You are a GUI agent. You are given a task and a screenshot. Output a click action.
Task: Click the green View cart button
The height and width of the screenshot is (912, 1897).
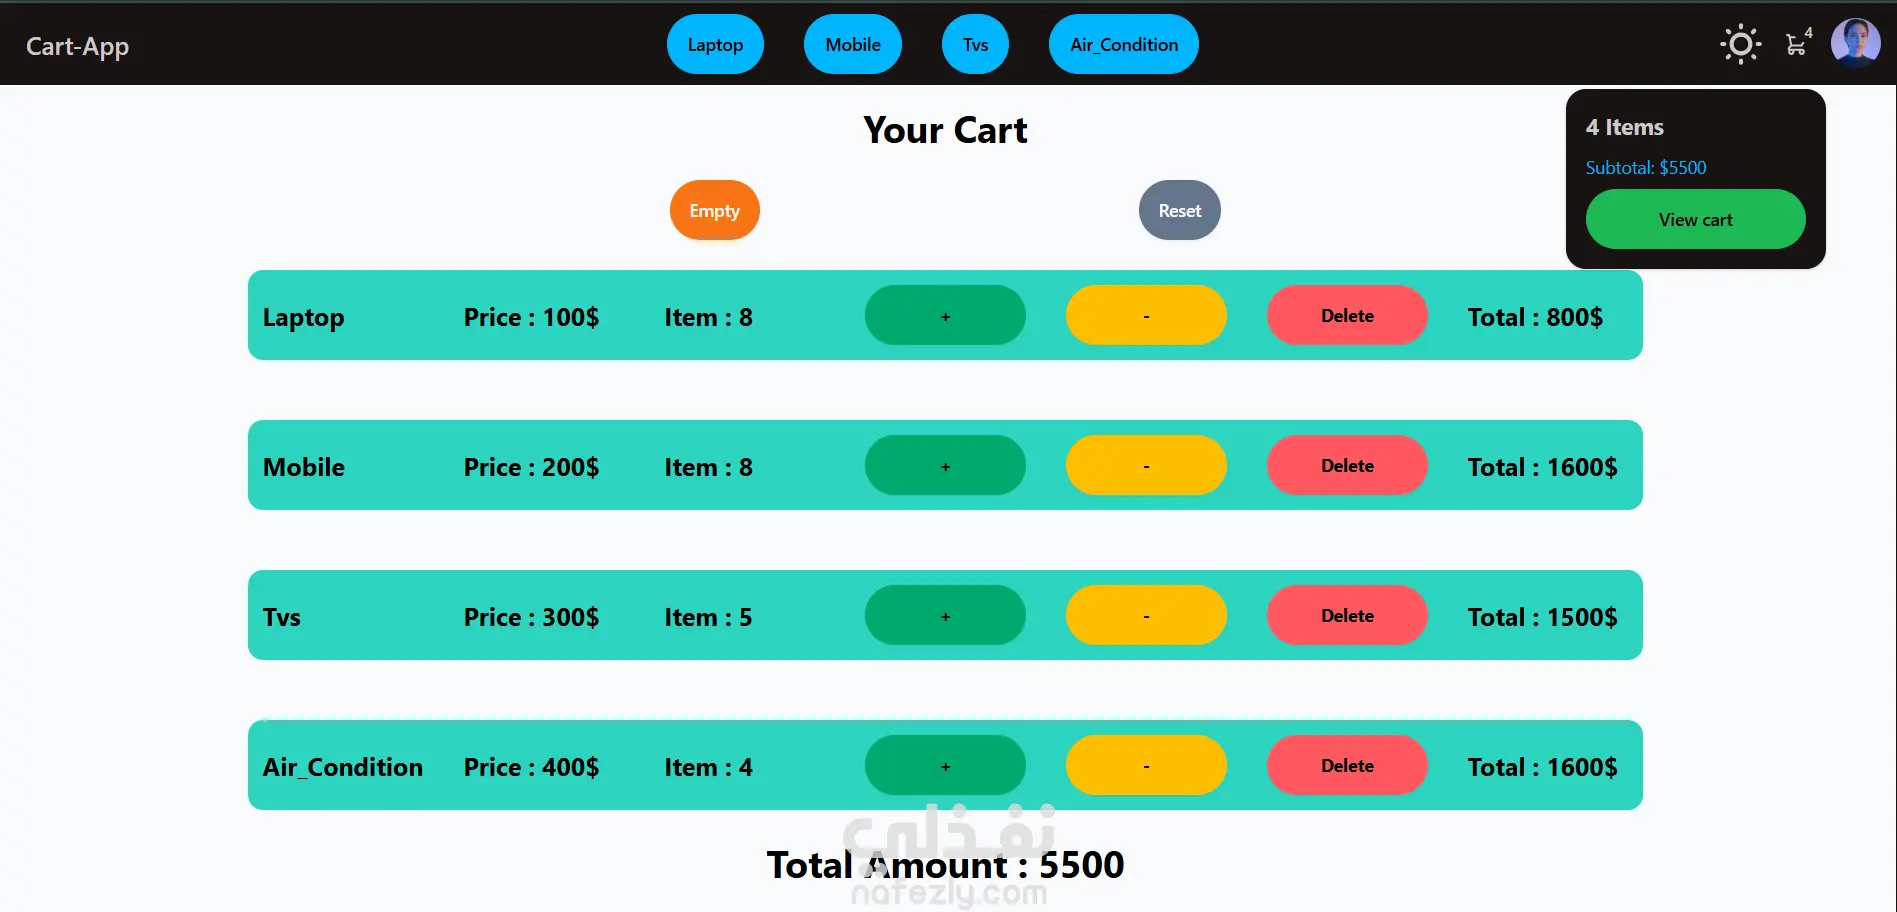(x=1695, y=220)
